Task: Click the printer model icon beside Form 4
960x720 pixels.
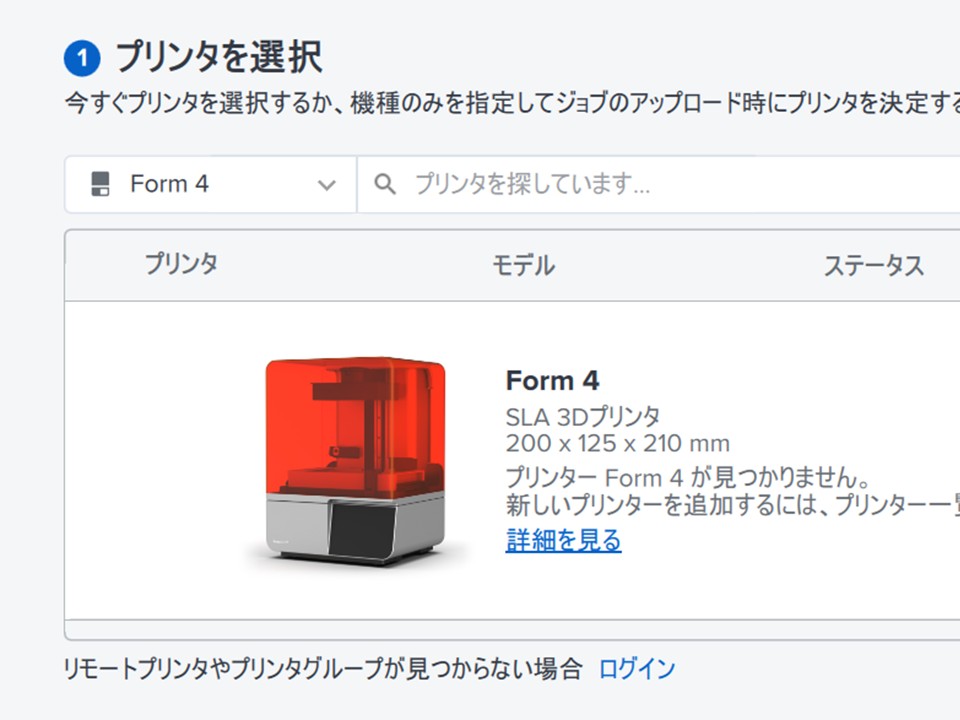Action: tap(100, 184)
